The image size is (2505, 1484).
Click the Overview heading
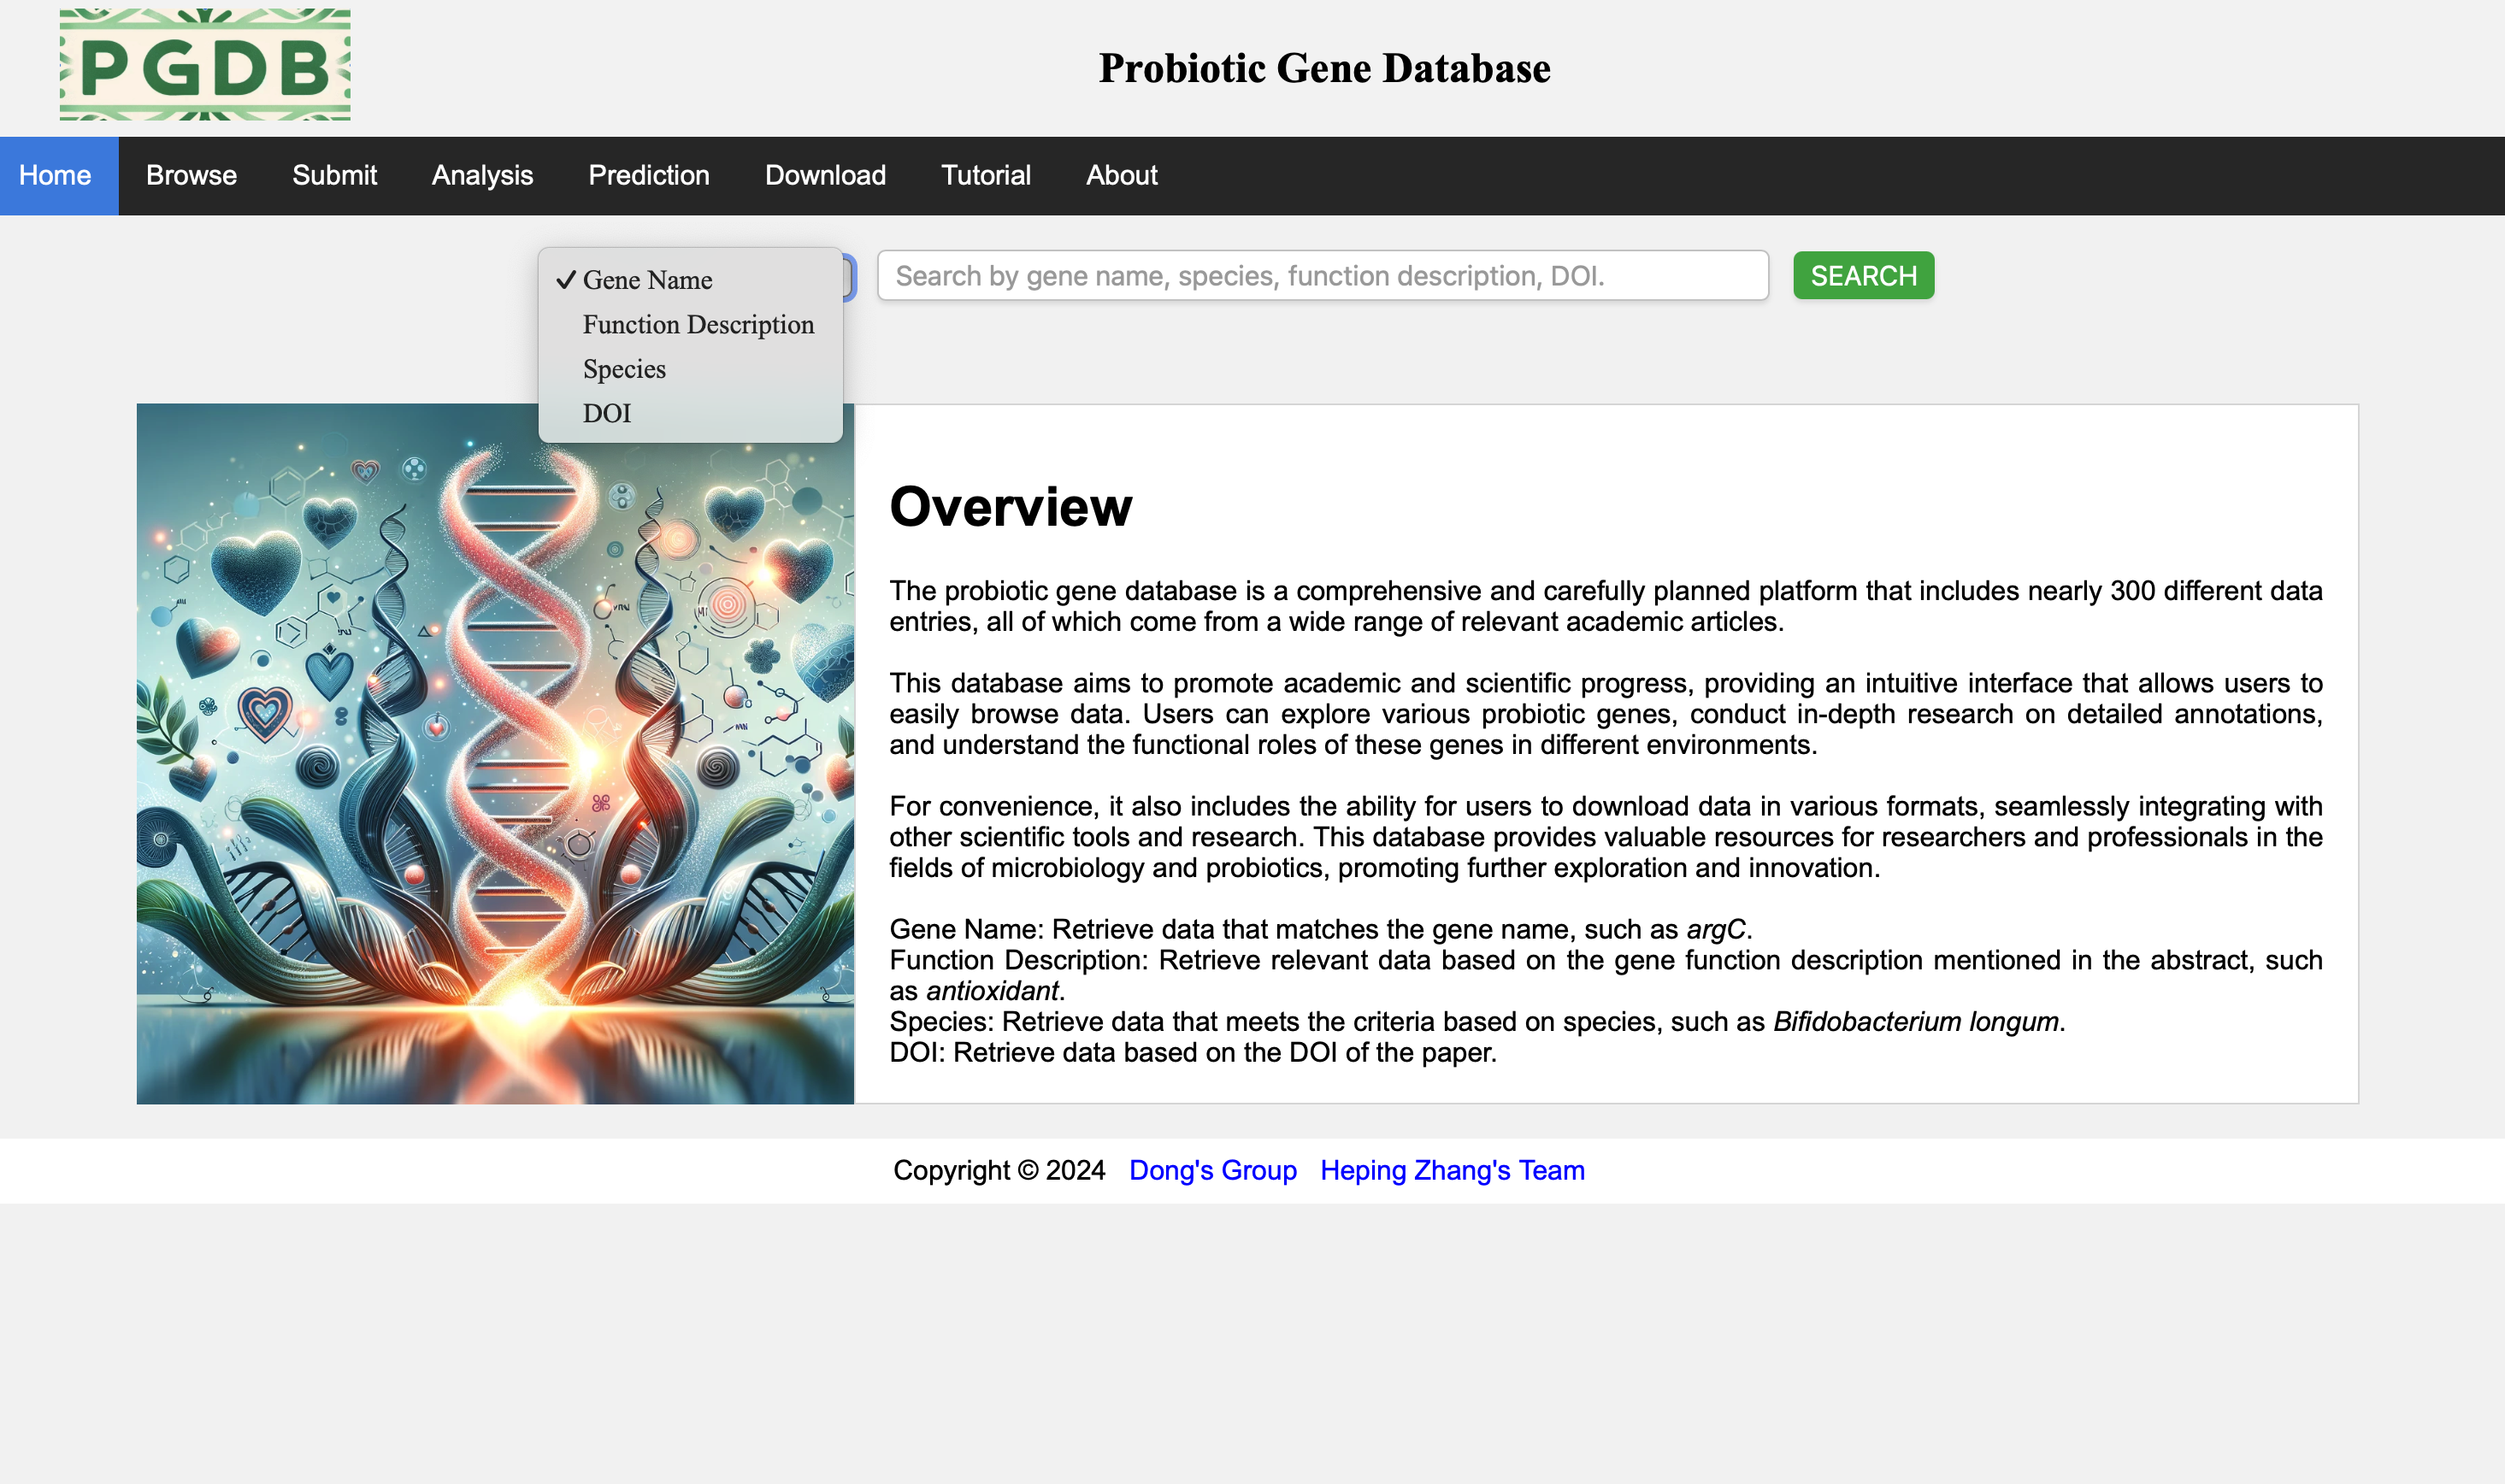1010,506
